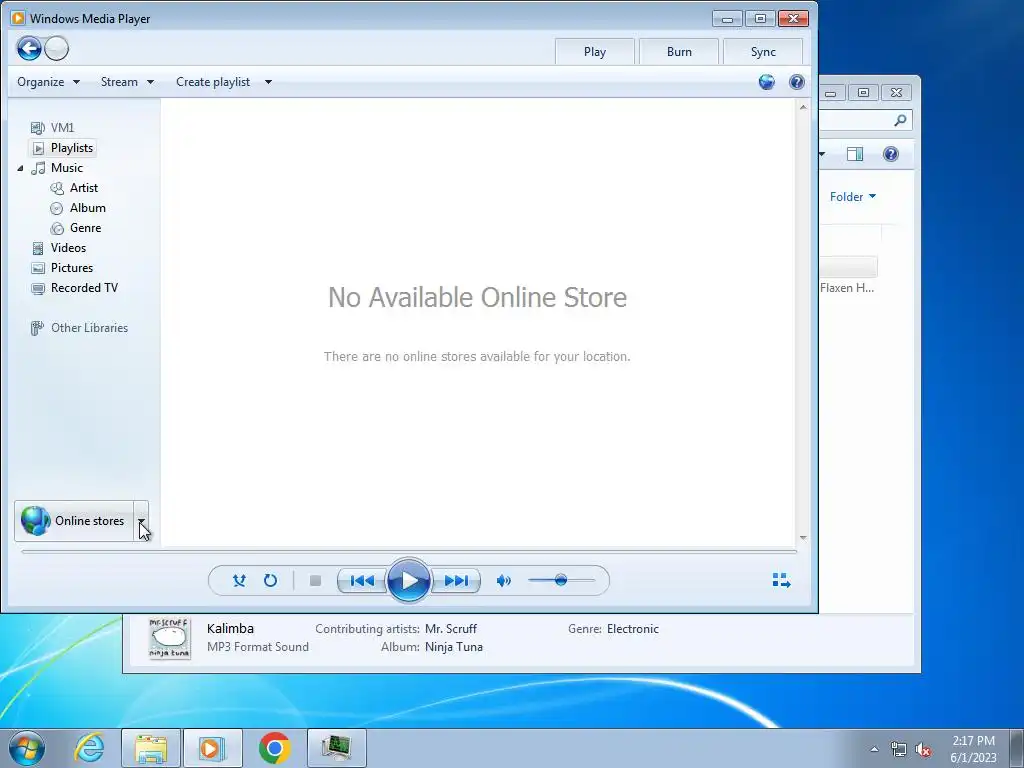Toggle the preview pane in Explorer window

pyautogui.click(x=855, y=154)
